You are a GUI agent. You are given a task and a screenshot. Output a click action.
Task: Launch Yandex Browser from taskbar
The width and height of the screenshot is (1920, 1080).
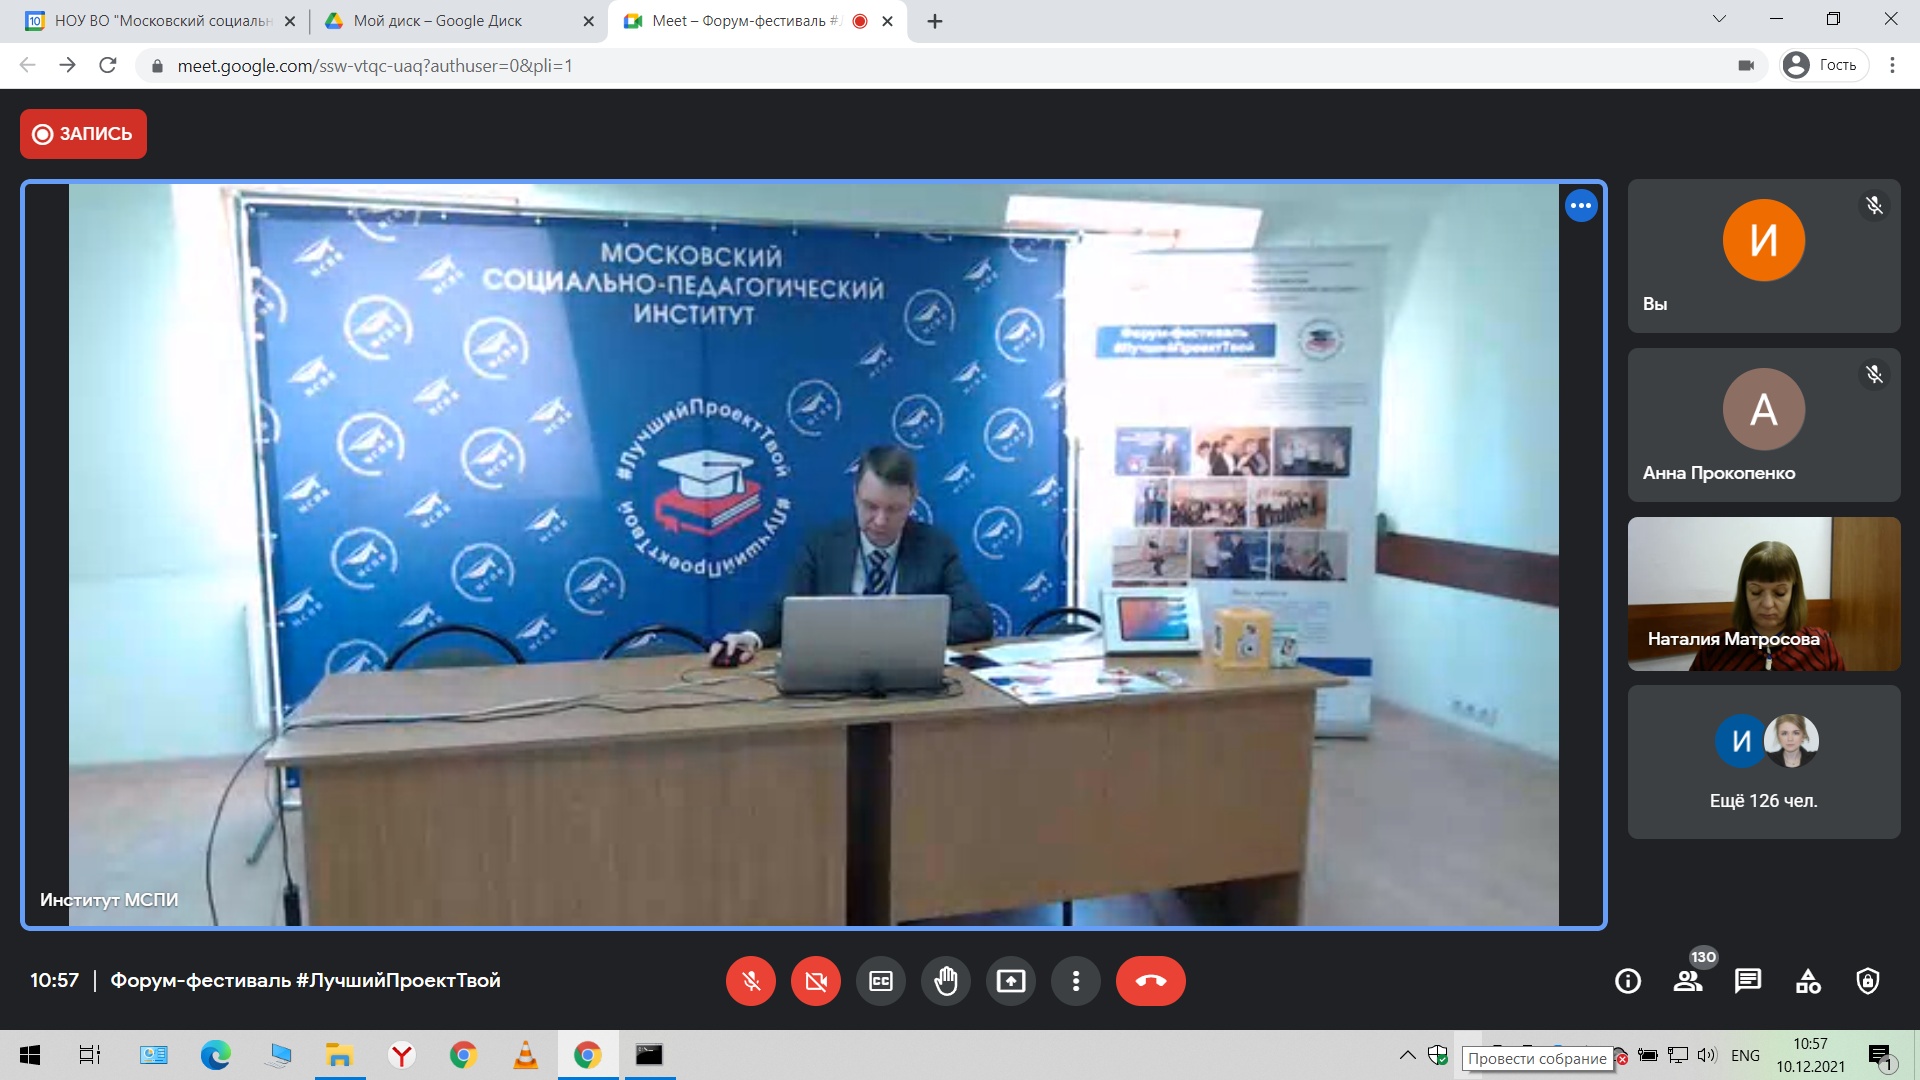coord(401,1055)
